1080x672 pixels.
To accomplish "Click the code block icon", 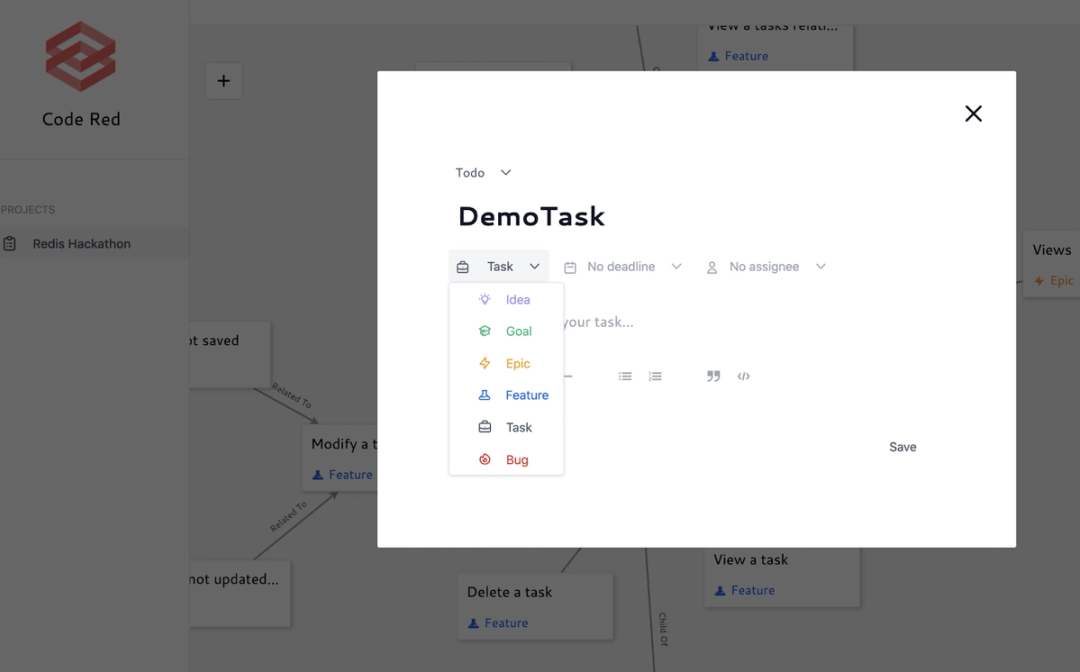I will 744,376.
